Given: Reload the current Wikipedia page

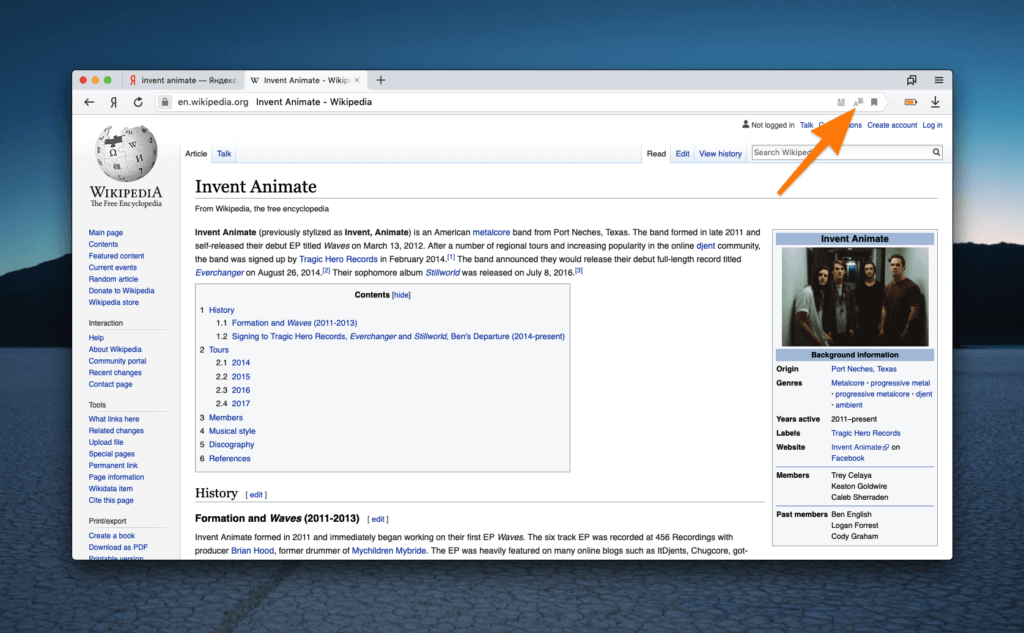Looking at the screenshot, I should (x=138, y=102).
